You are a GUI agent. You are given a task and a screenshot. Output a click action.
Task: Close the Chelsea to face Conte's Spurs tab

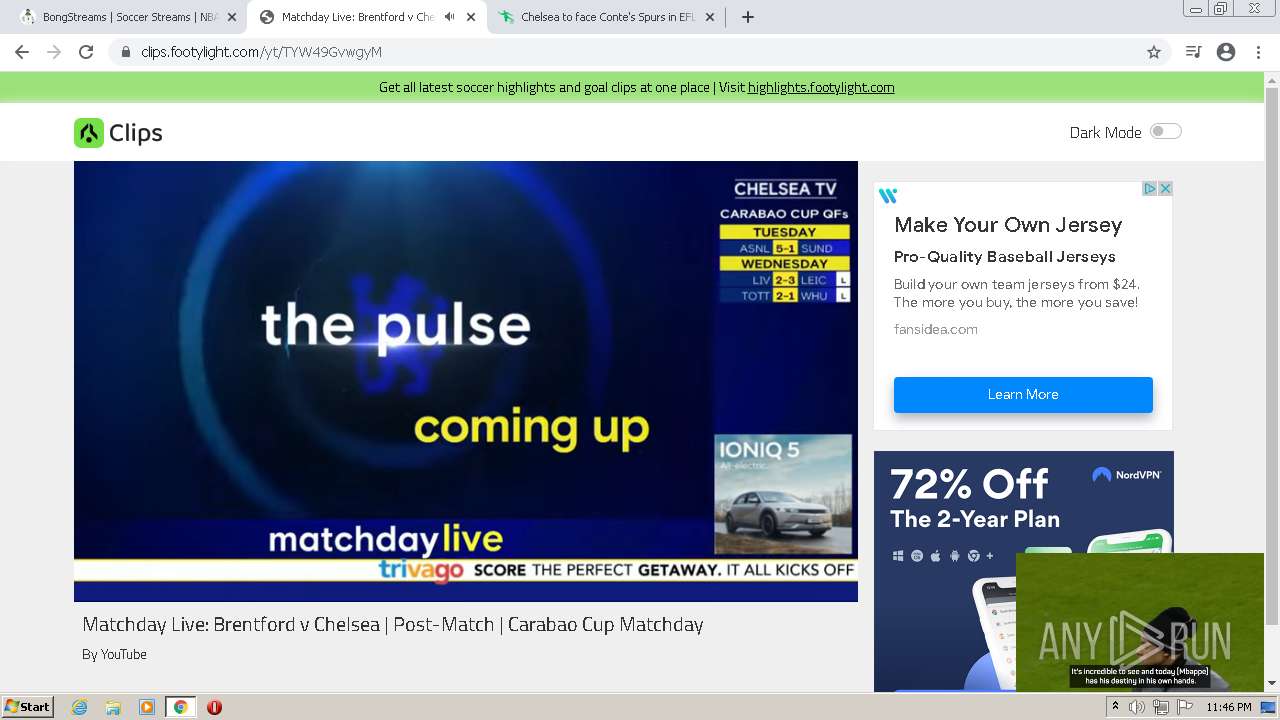710,17
